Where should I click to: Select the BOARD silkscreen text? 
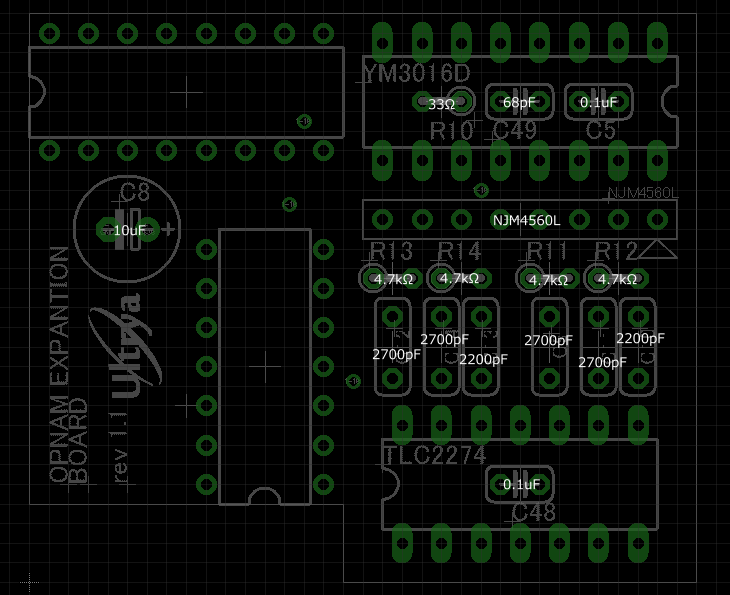pyautogui.click(x=77, y=440)
